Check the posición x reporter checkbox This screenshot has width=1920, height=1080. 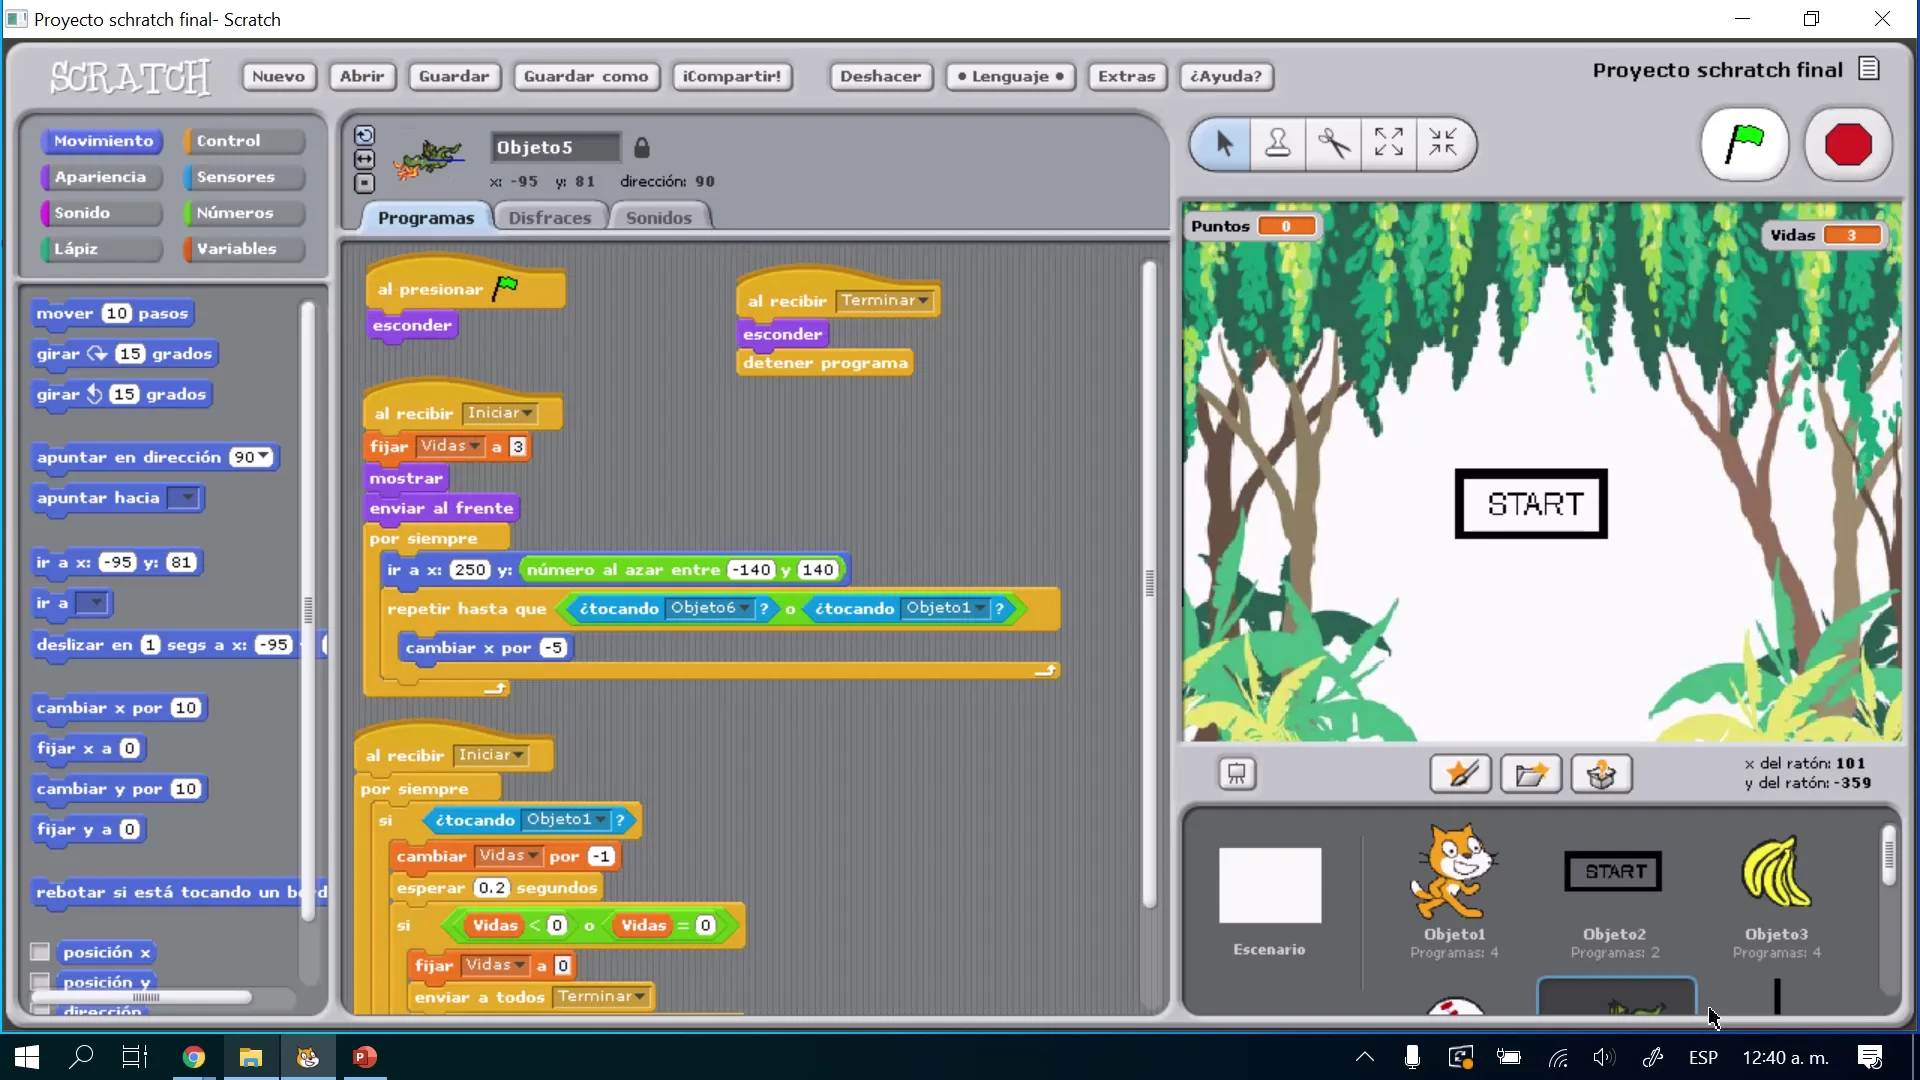coord(40,951)
